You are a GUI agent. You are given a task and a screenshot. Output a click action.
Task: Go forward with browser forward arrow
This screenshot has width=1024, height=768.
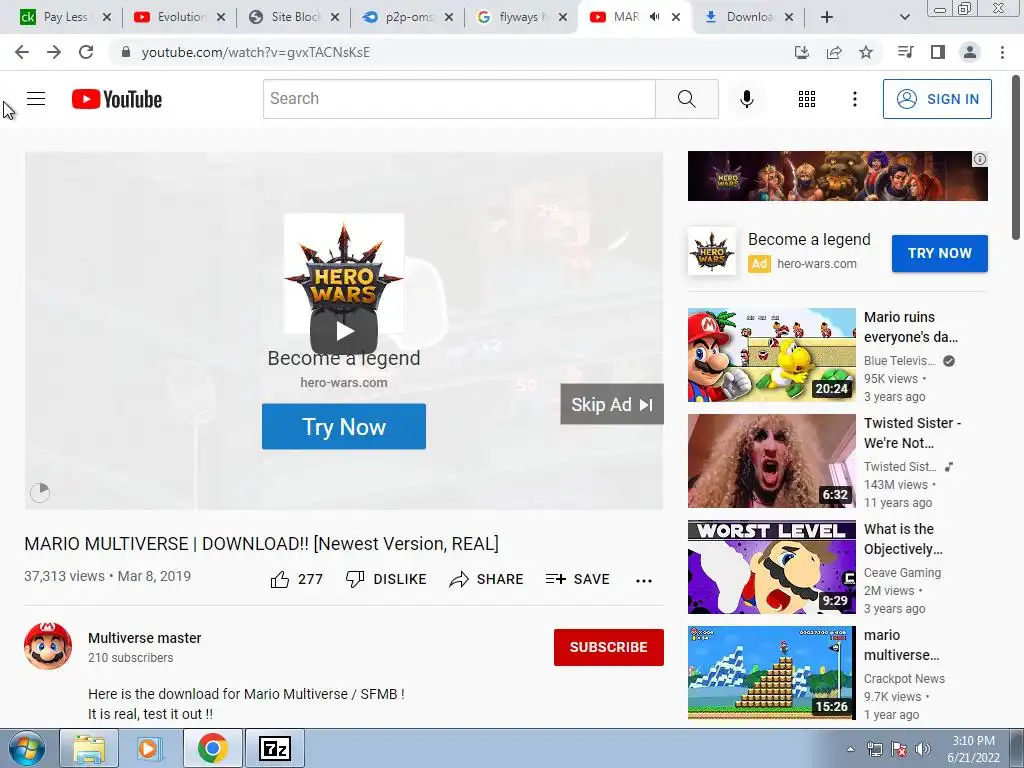click(x=54, y=52)
